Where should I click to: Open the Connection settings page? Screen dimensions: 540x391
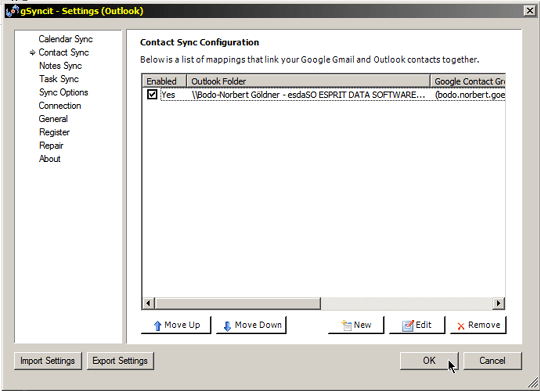pos(60,105)
